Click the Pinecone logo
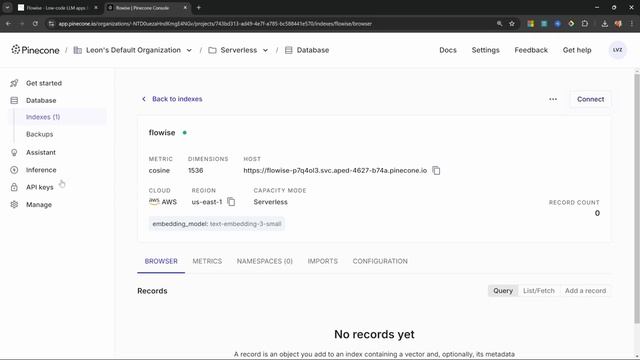Viewport: 640px width, 360px height. point(35,50)
